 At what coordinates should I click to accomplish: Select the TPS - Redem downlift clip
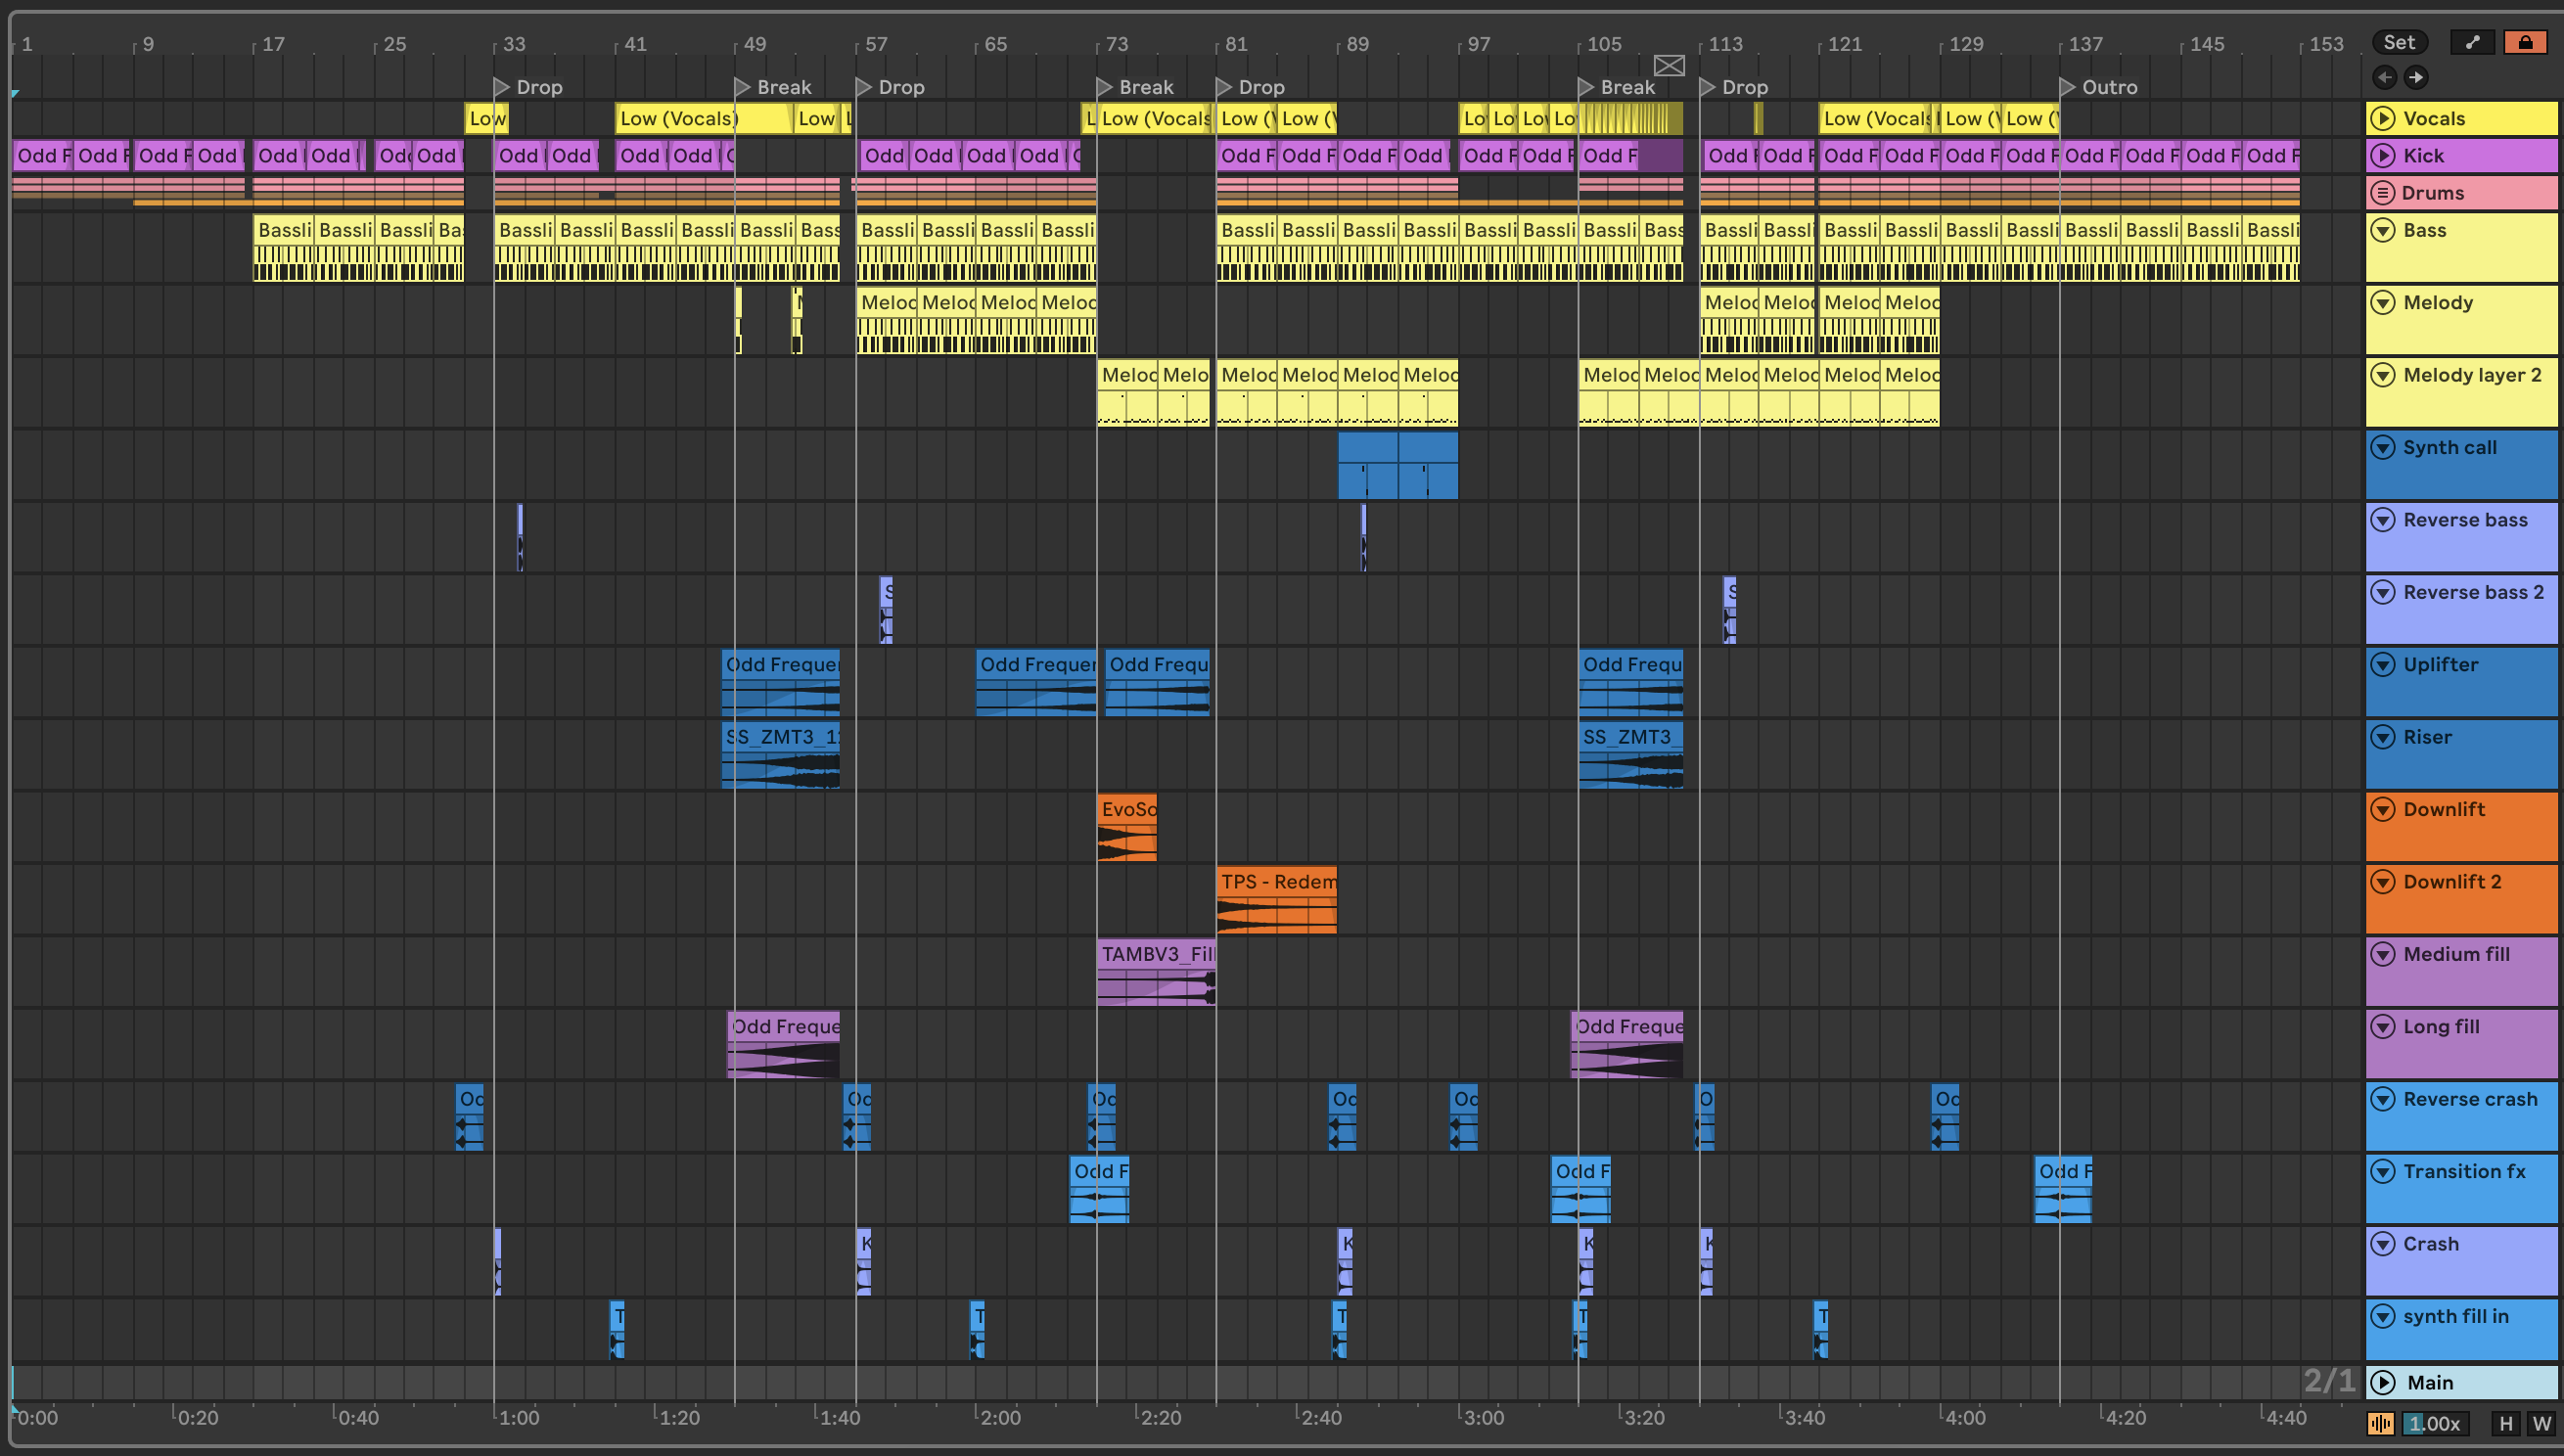pos(1276,881)
